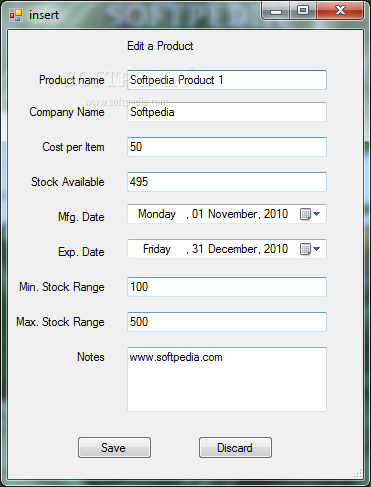Select 'Friday' in the Exp. Date
Viewport: 371px width, 487px height.
157,249
